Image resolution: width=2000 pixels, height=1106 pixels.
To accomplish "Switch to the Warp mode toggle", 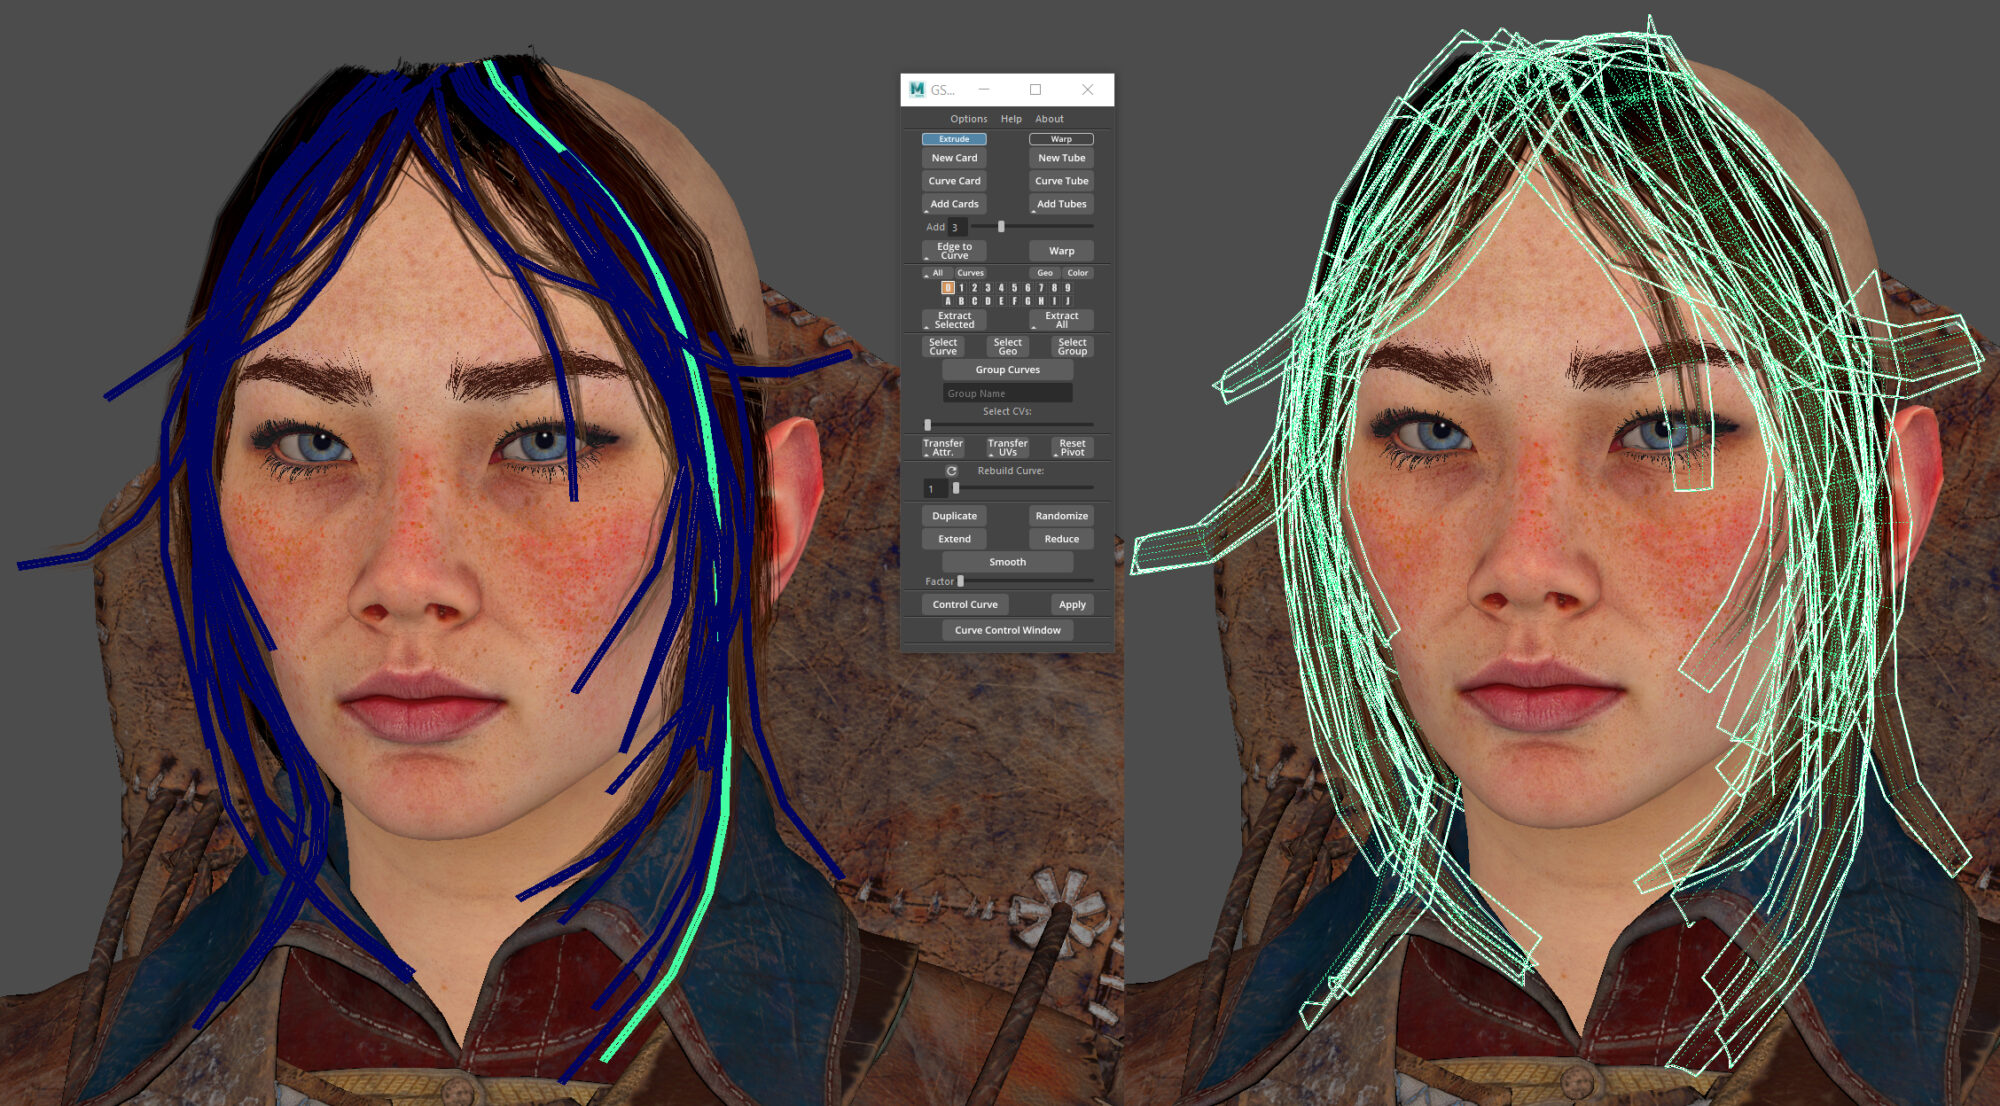I will [x=1061, y=139].
